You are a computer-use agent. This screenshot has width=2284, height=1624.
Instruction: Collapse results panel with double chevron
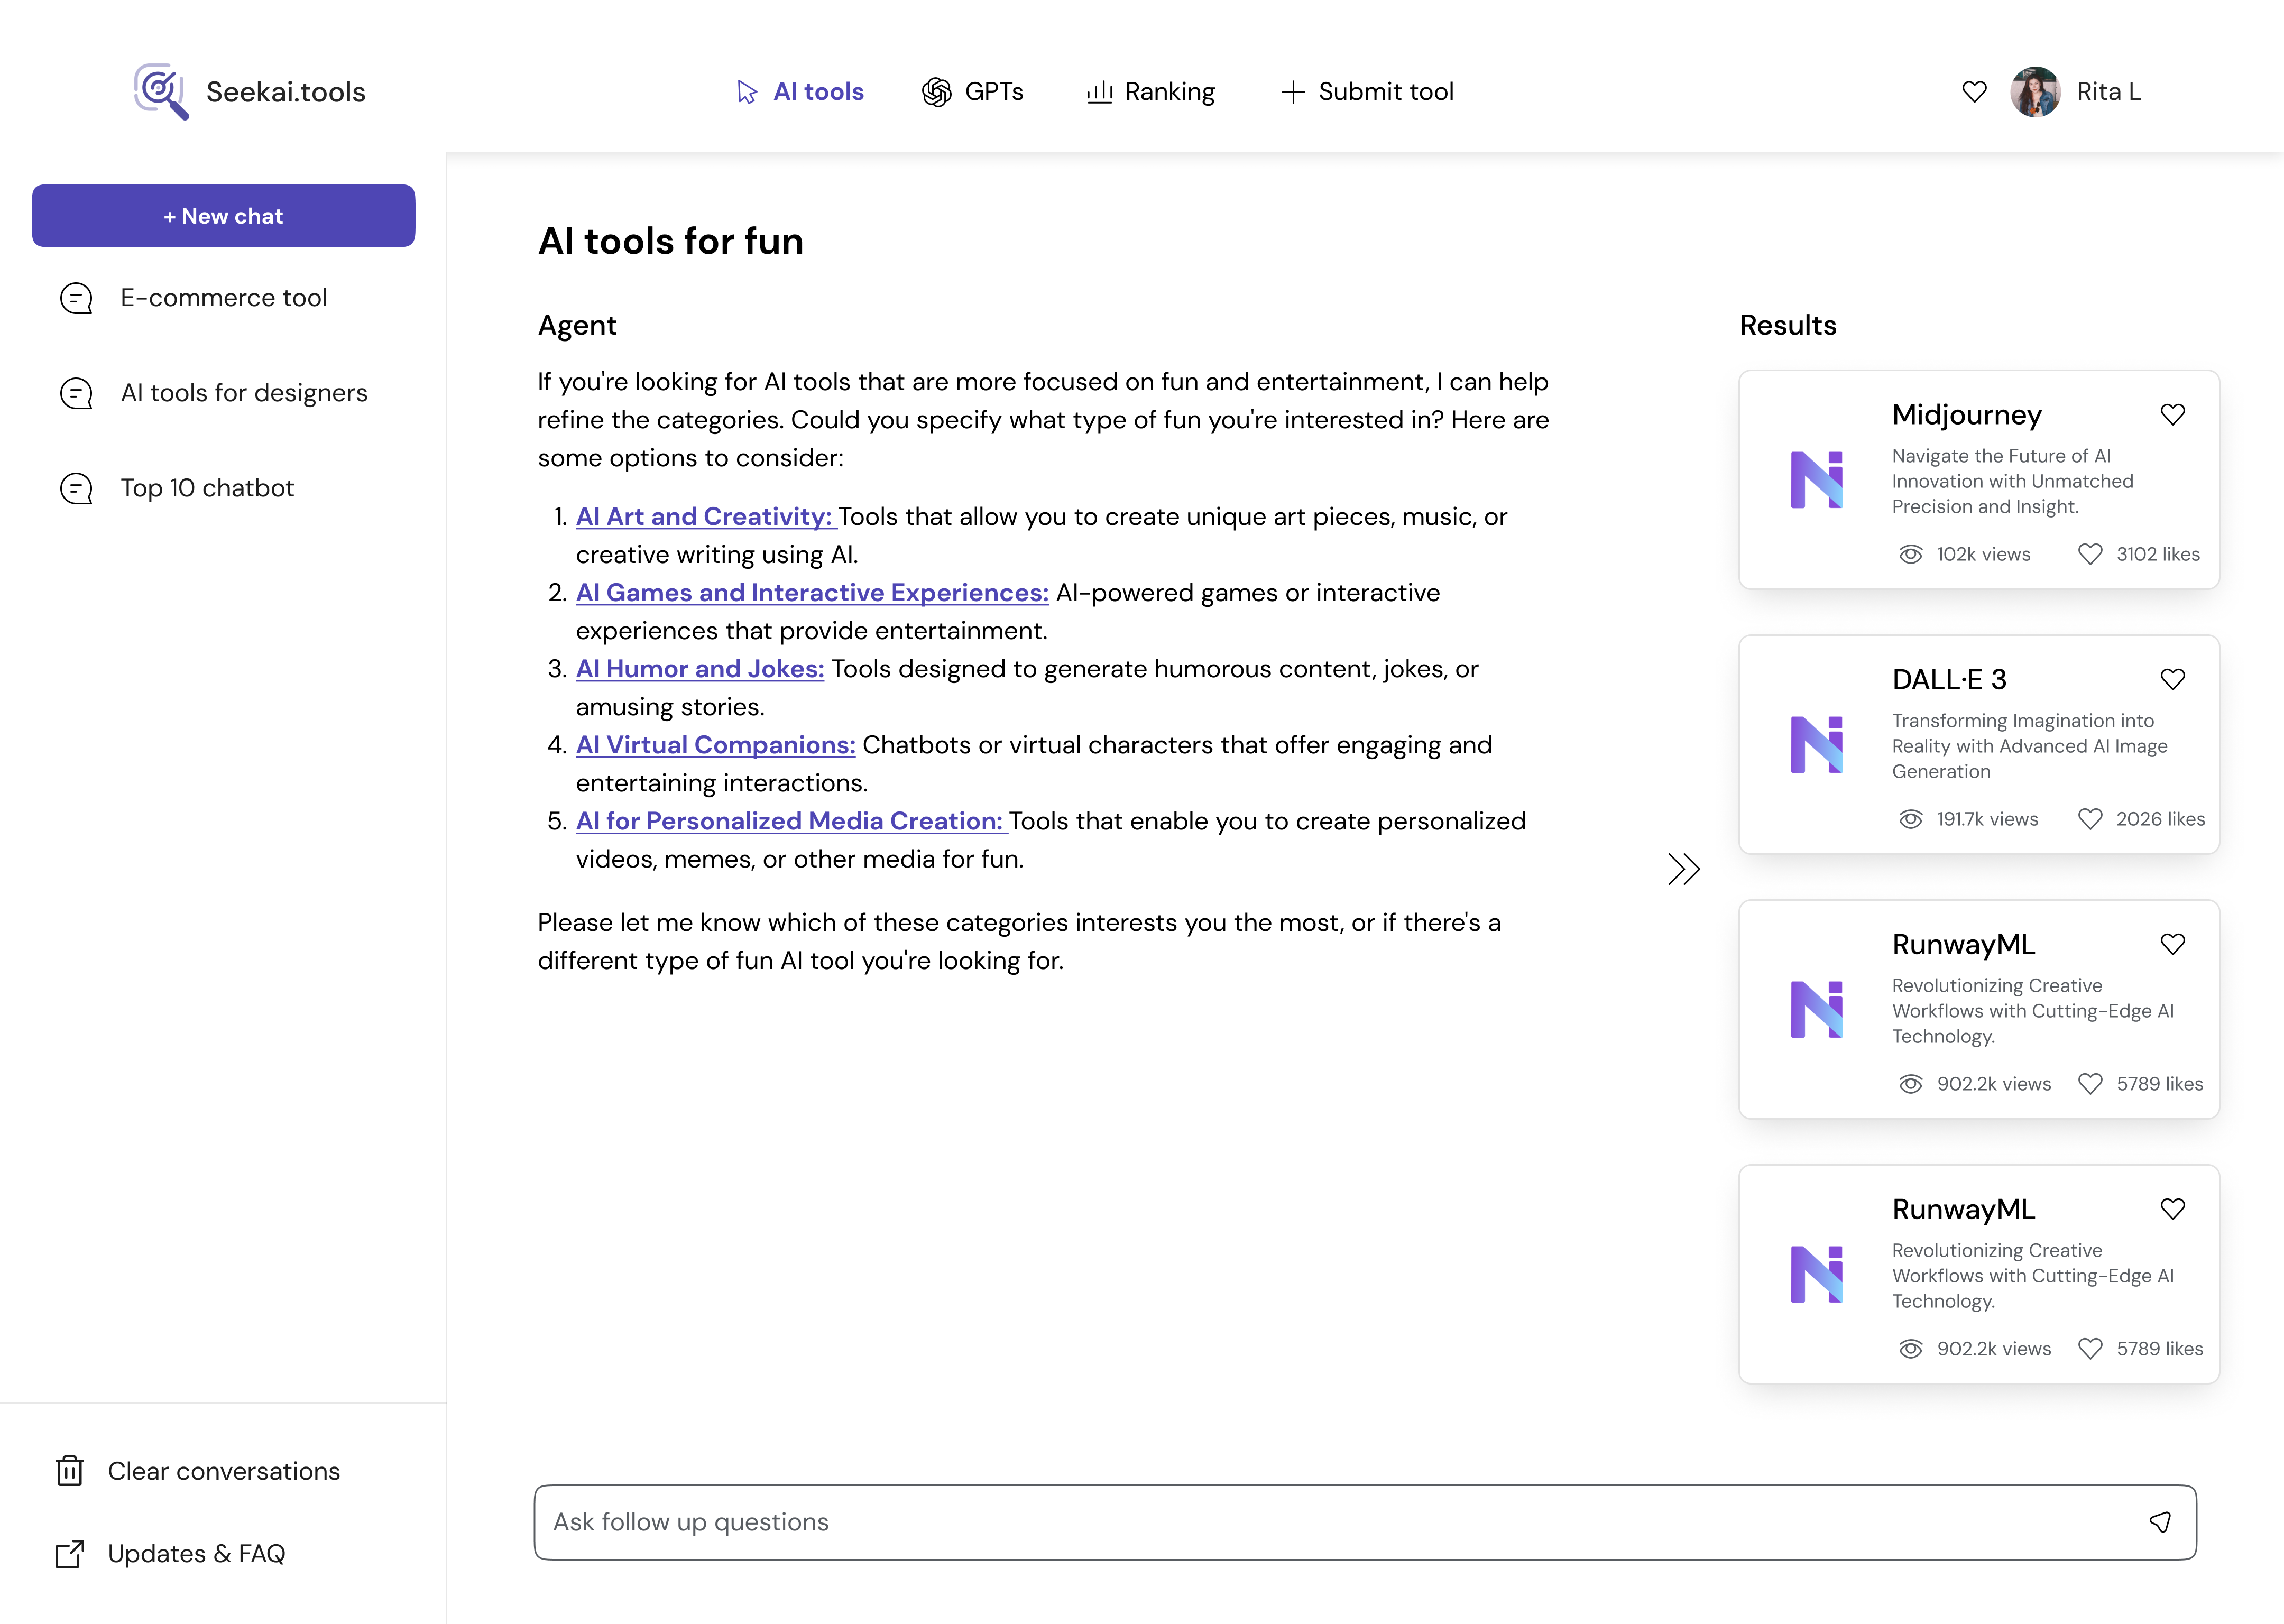pyautogui.click(x=1684, y=869)
